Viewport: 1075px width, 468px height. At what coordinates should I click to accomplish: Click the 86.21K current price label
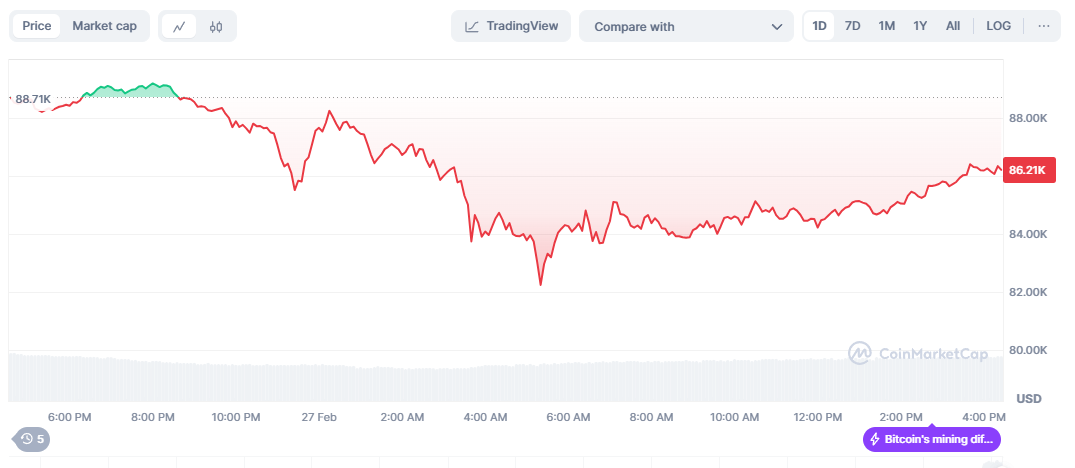(x=1027, y=170)
